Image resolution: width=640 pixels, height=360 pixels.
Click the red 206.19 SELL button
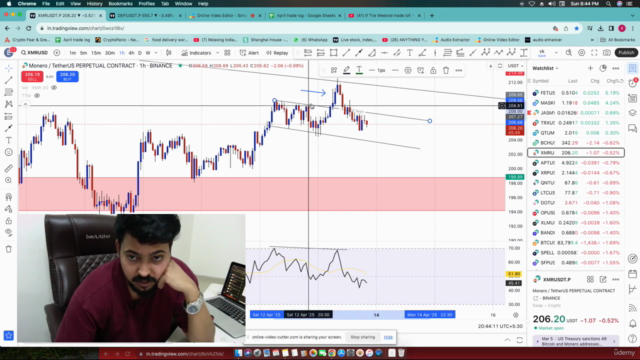(32, 76)
